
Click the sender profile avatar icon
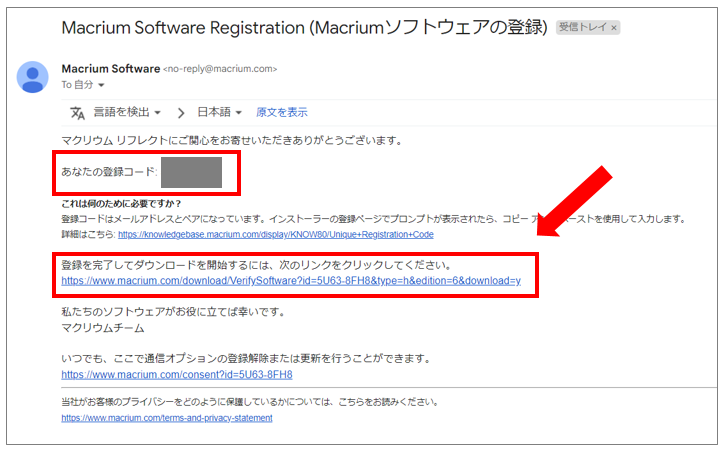(x=32, y=77)
